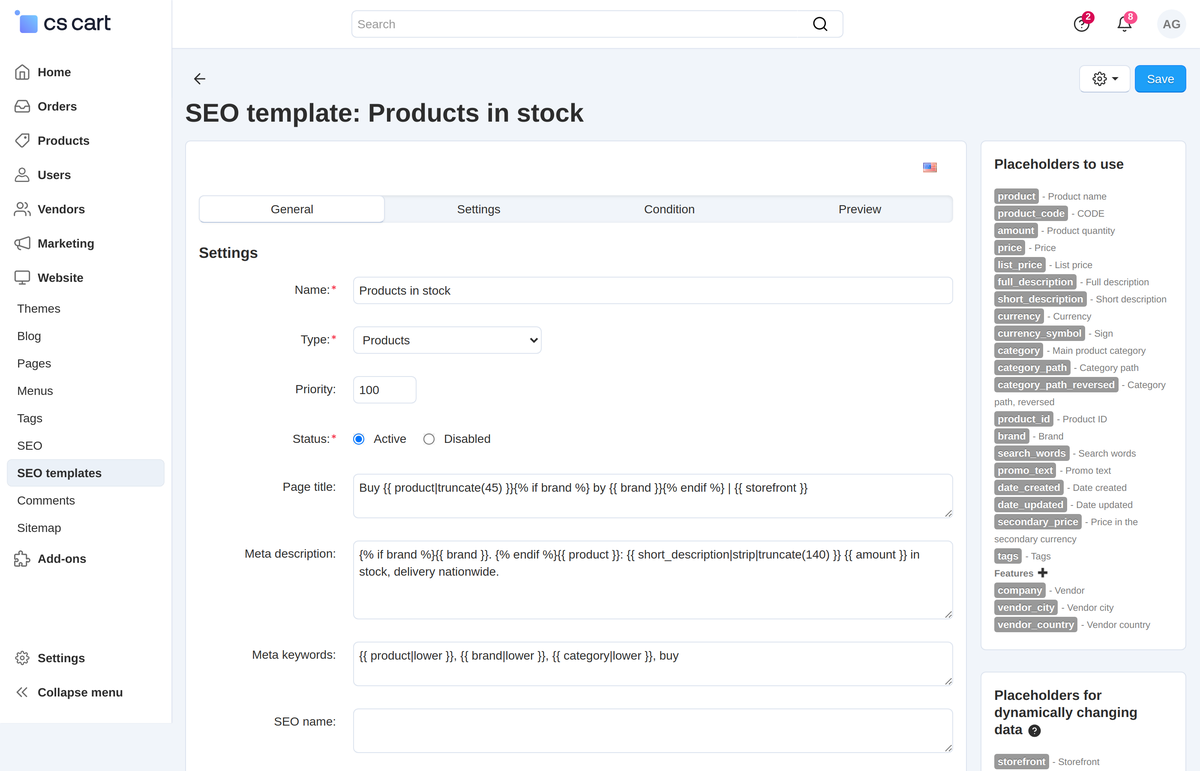
Task: Insert the search_words placeholder tag
Action: [x=1032, y=453]
